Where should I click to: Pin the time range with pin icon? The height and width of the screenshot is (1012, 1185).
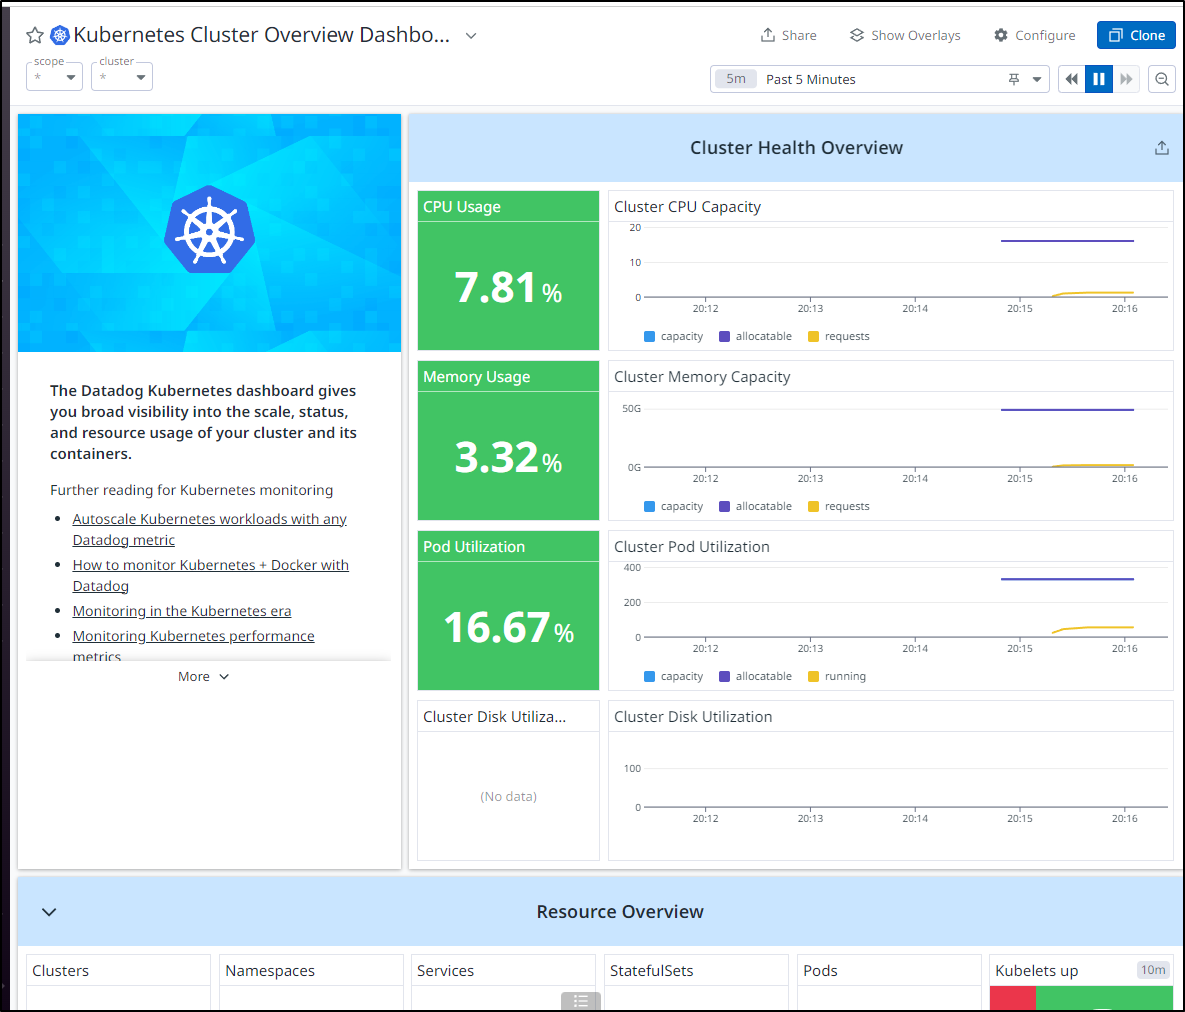tap(1014, 79)
